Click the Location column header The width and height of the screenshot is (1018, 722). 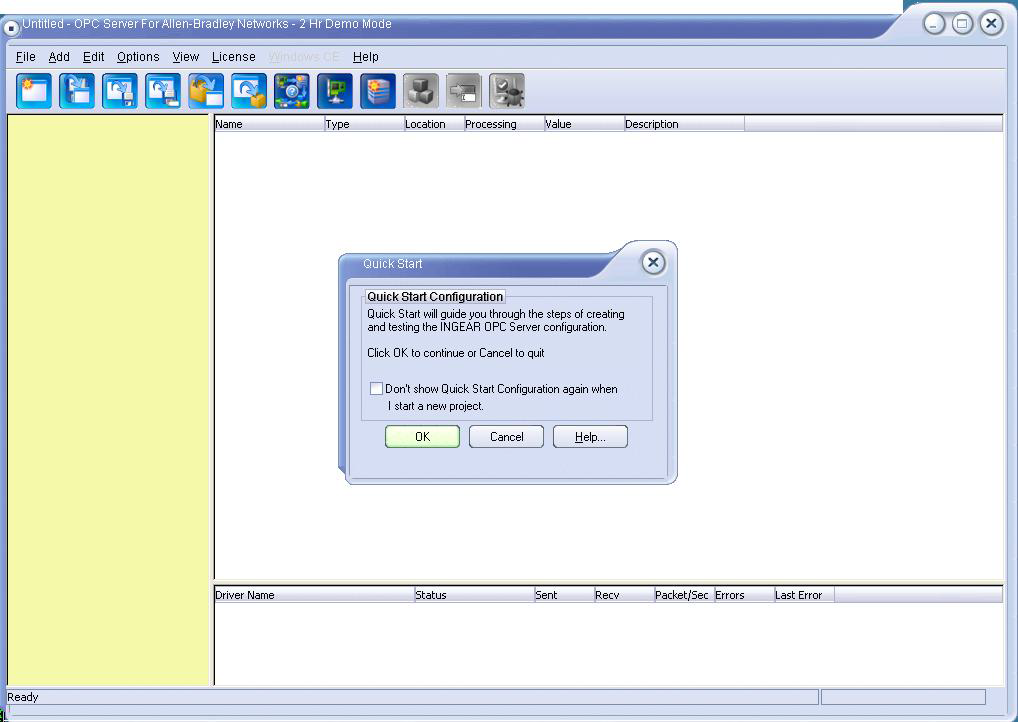click(434, 124)
